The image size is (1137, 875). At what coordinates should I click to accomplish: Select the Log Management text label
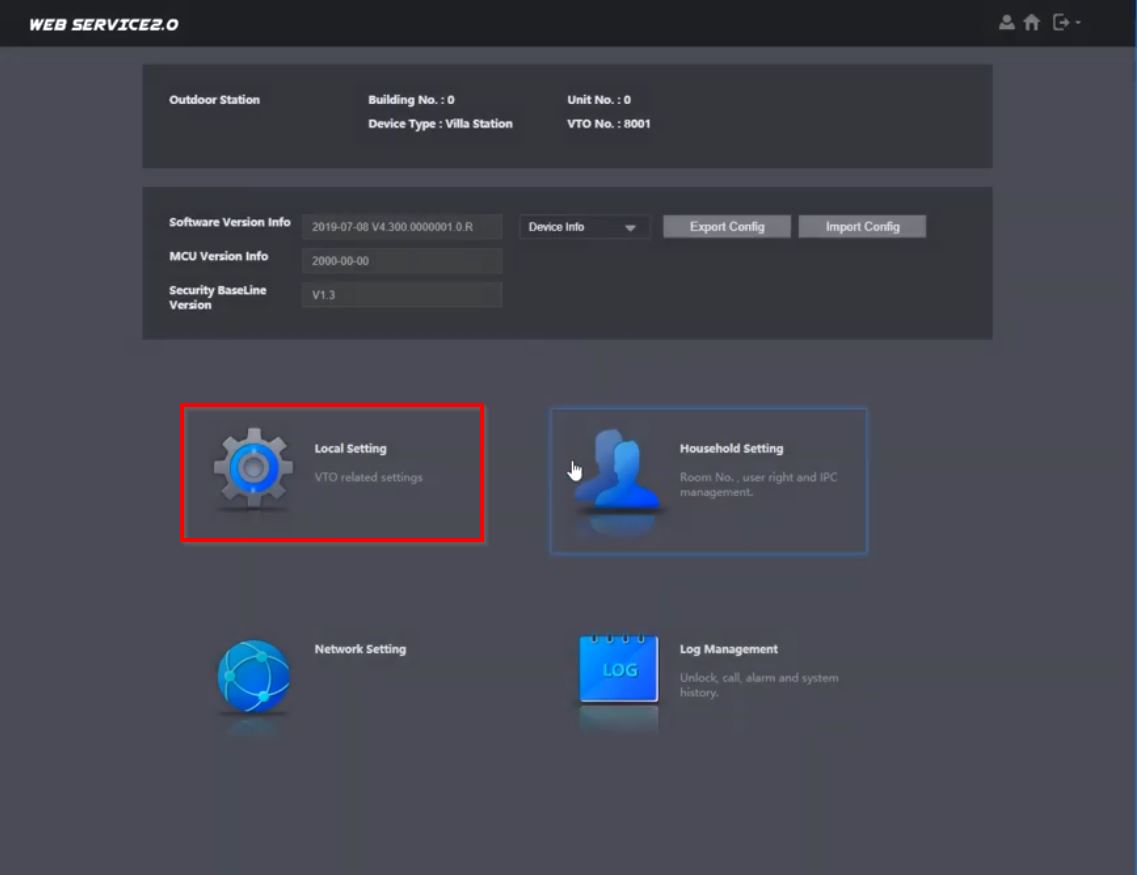728,650
